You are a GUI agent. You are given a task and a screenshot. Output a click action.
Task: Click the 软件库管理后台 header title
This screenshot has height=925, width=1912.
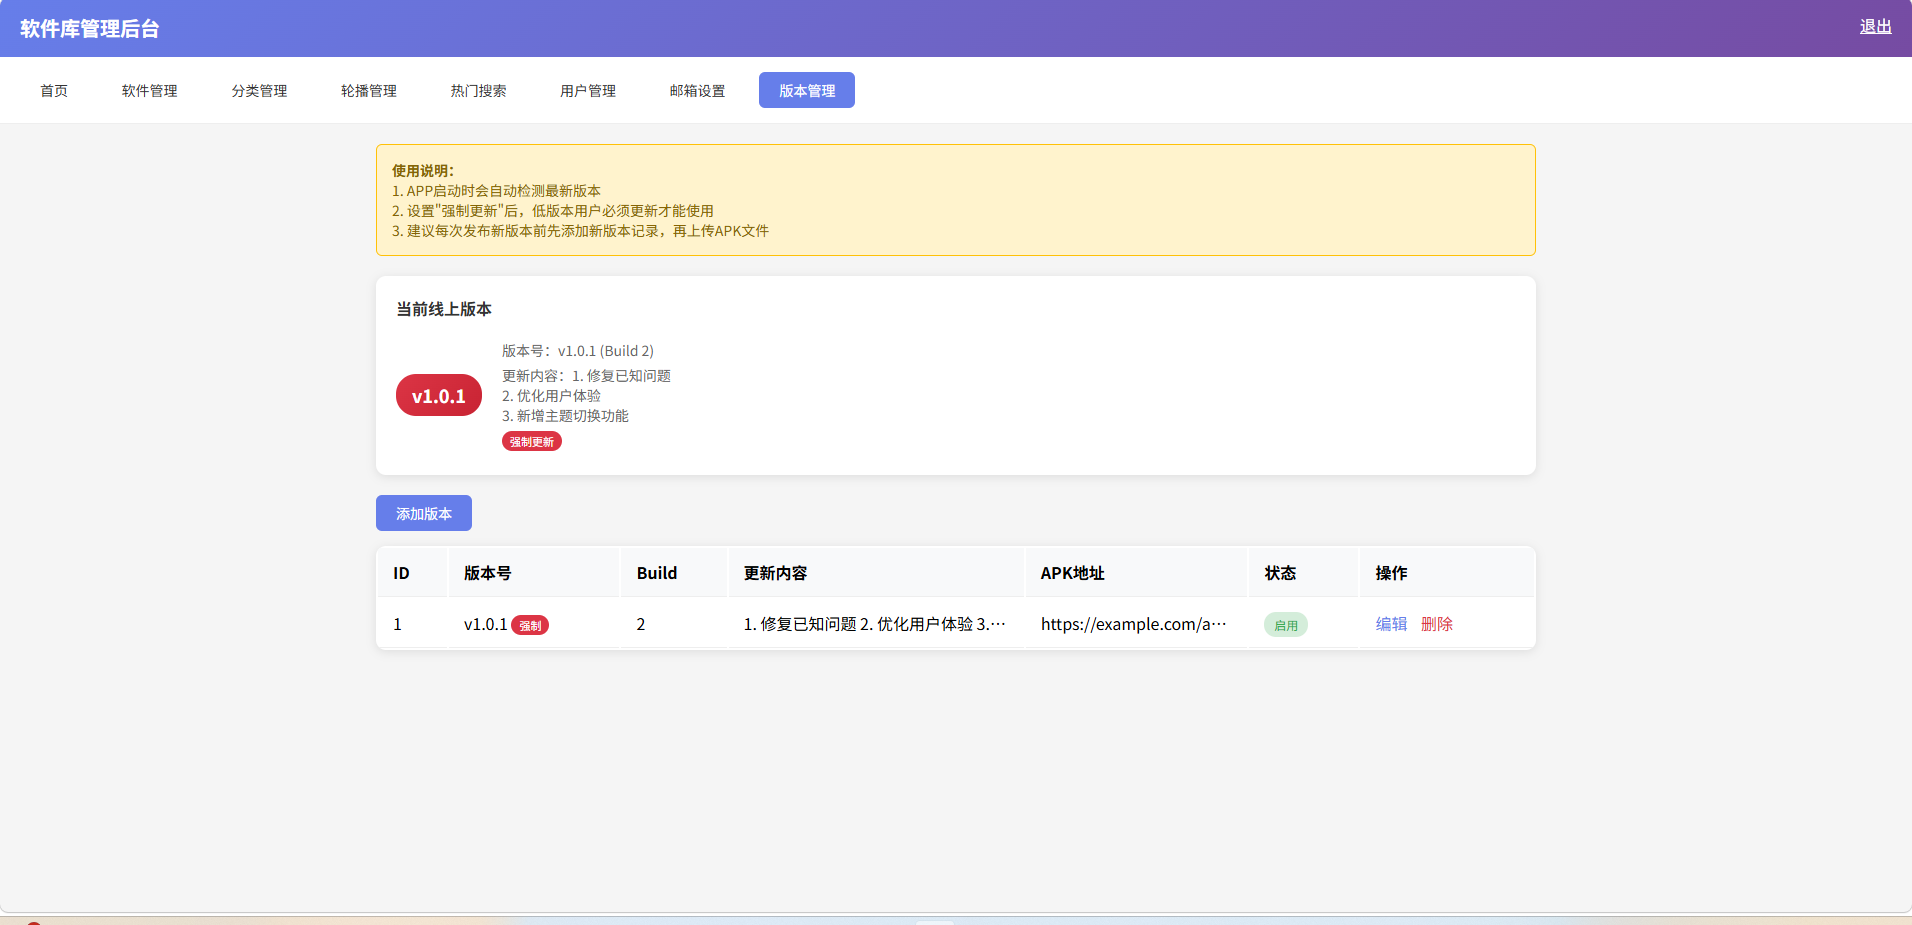[x=91, y=29]
